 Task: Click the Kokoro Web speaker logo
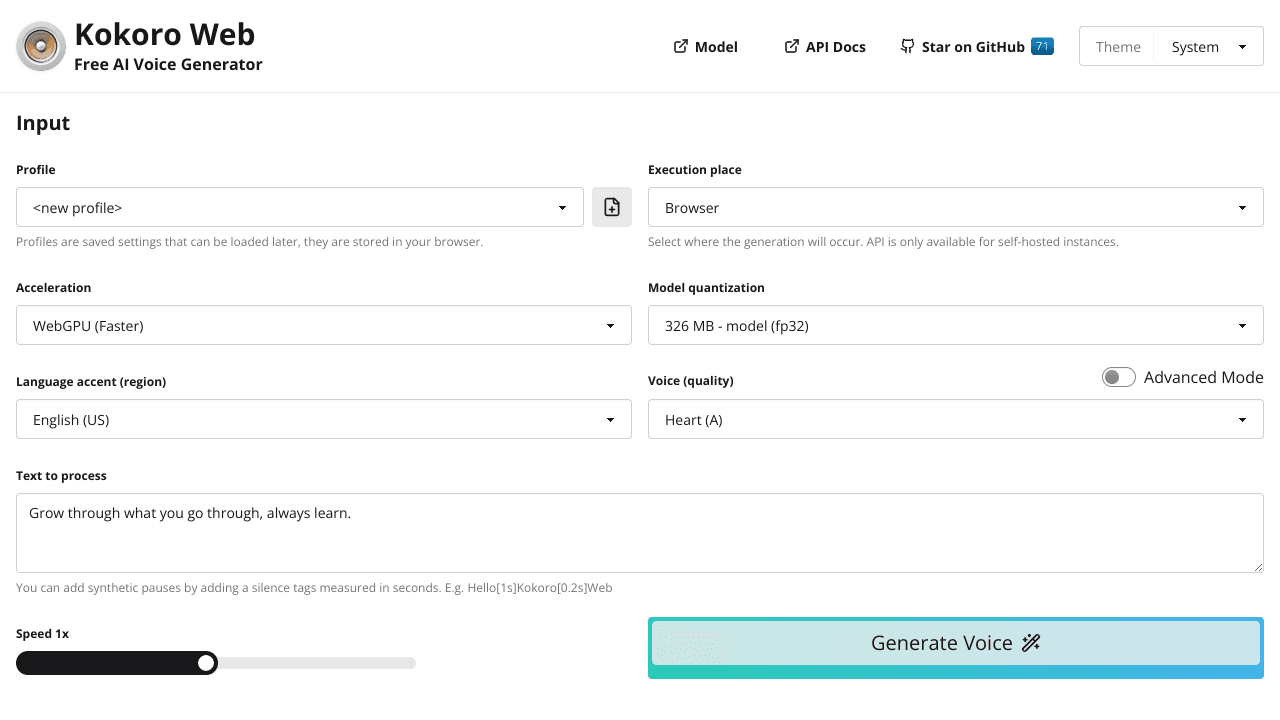pos(41,46)
